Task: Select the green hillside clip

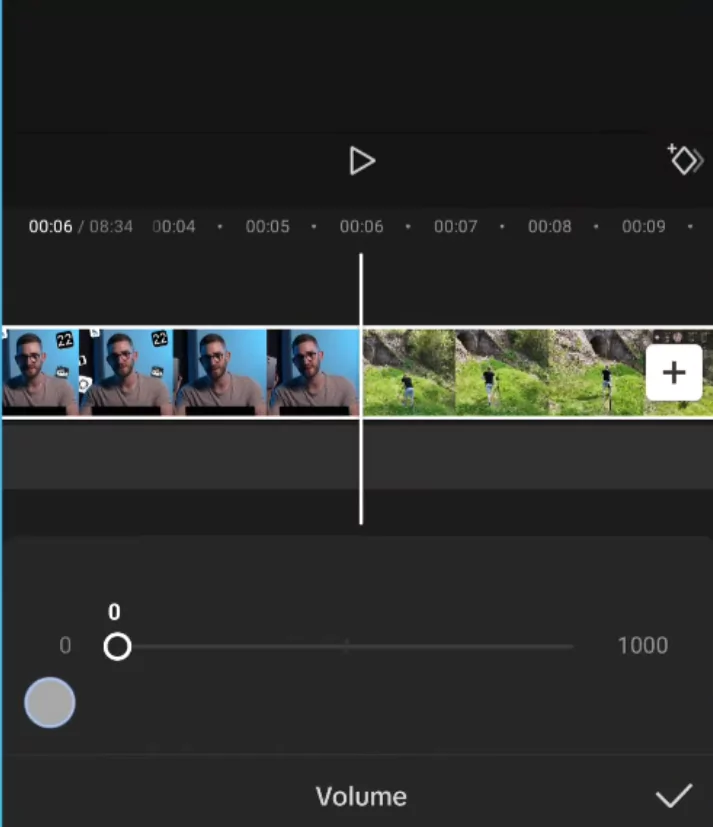Action: (537, 372)
